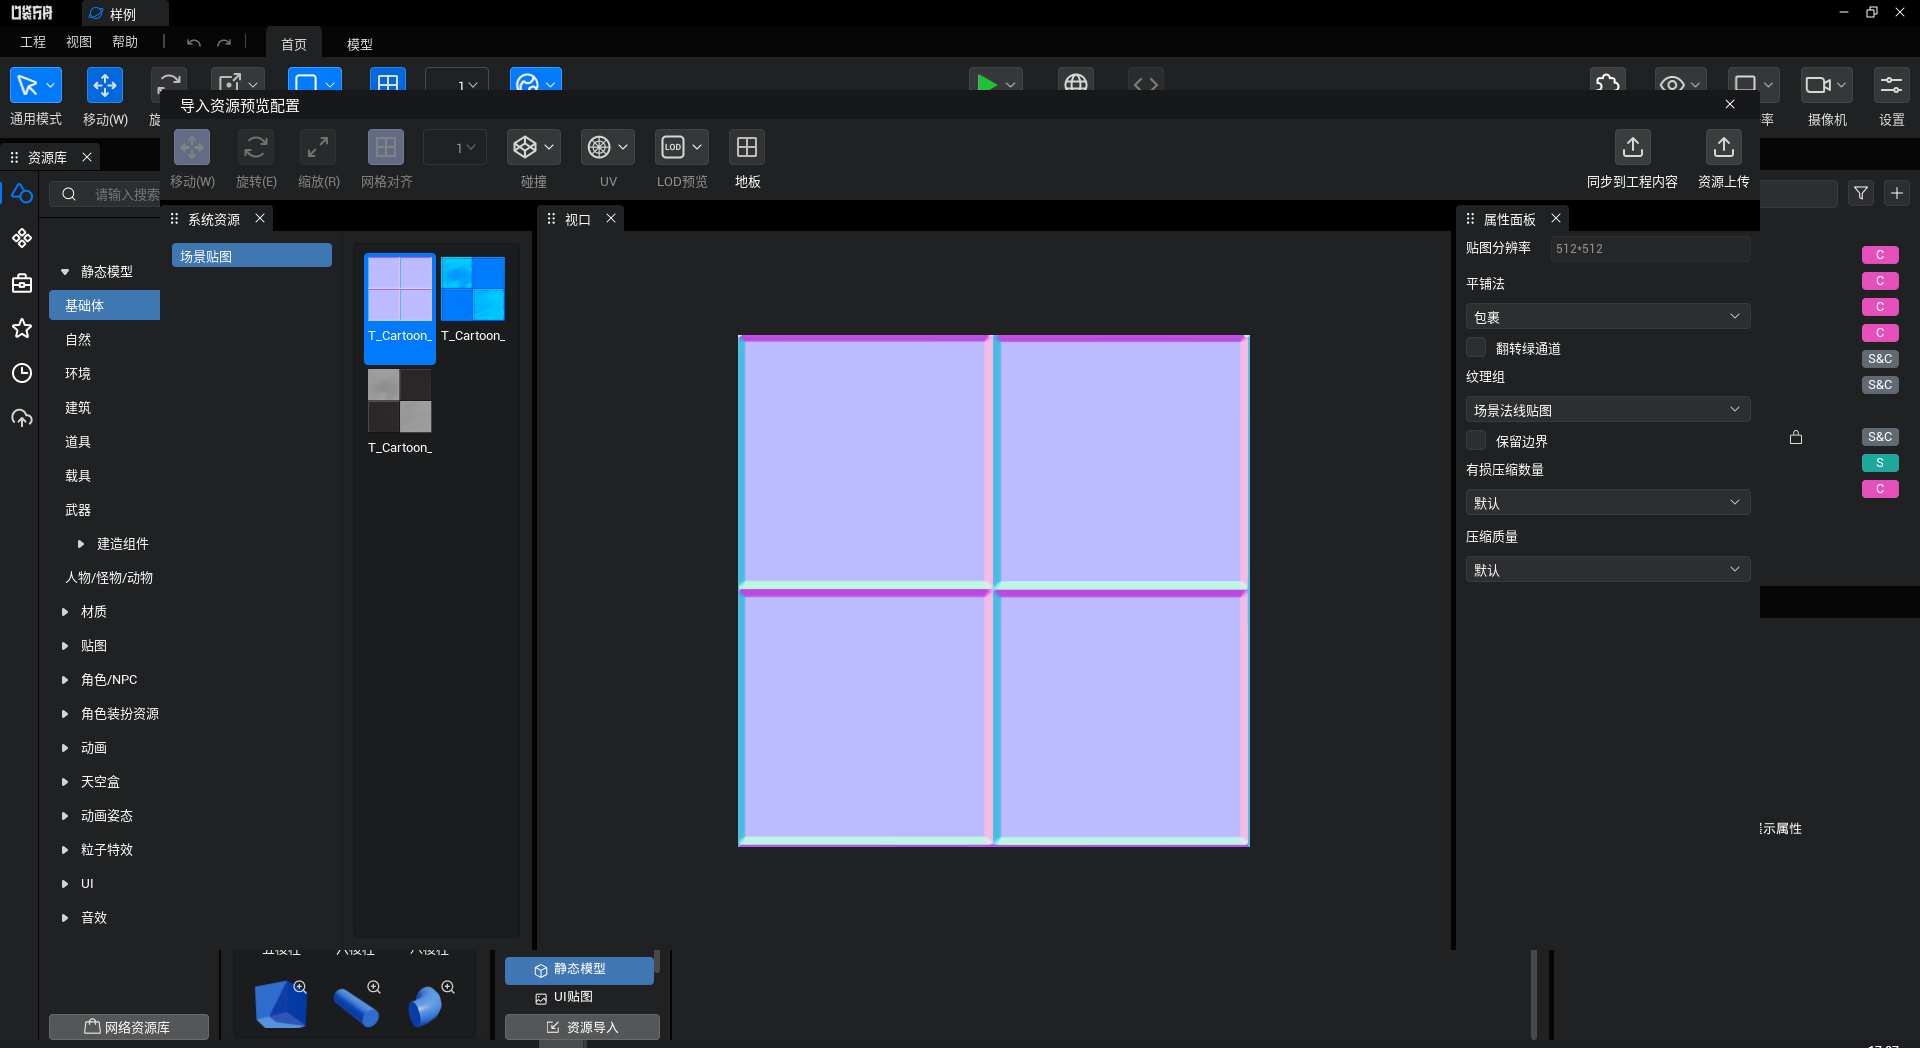Select the blue T_Cartoon_ texture thumbnail
The width and height of the screenshot is (1920, 1048).
473,289
